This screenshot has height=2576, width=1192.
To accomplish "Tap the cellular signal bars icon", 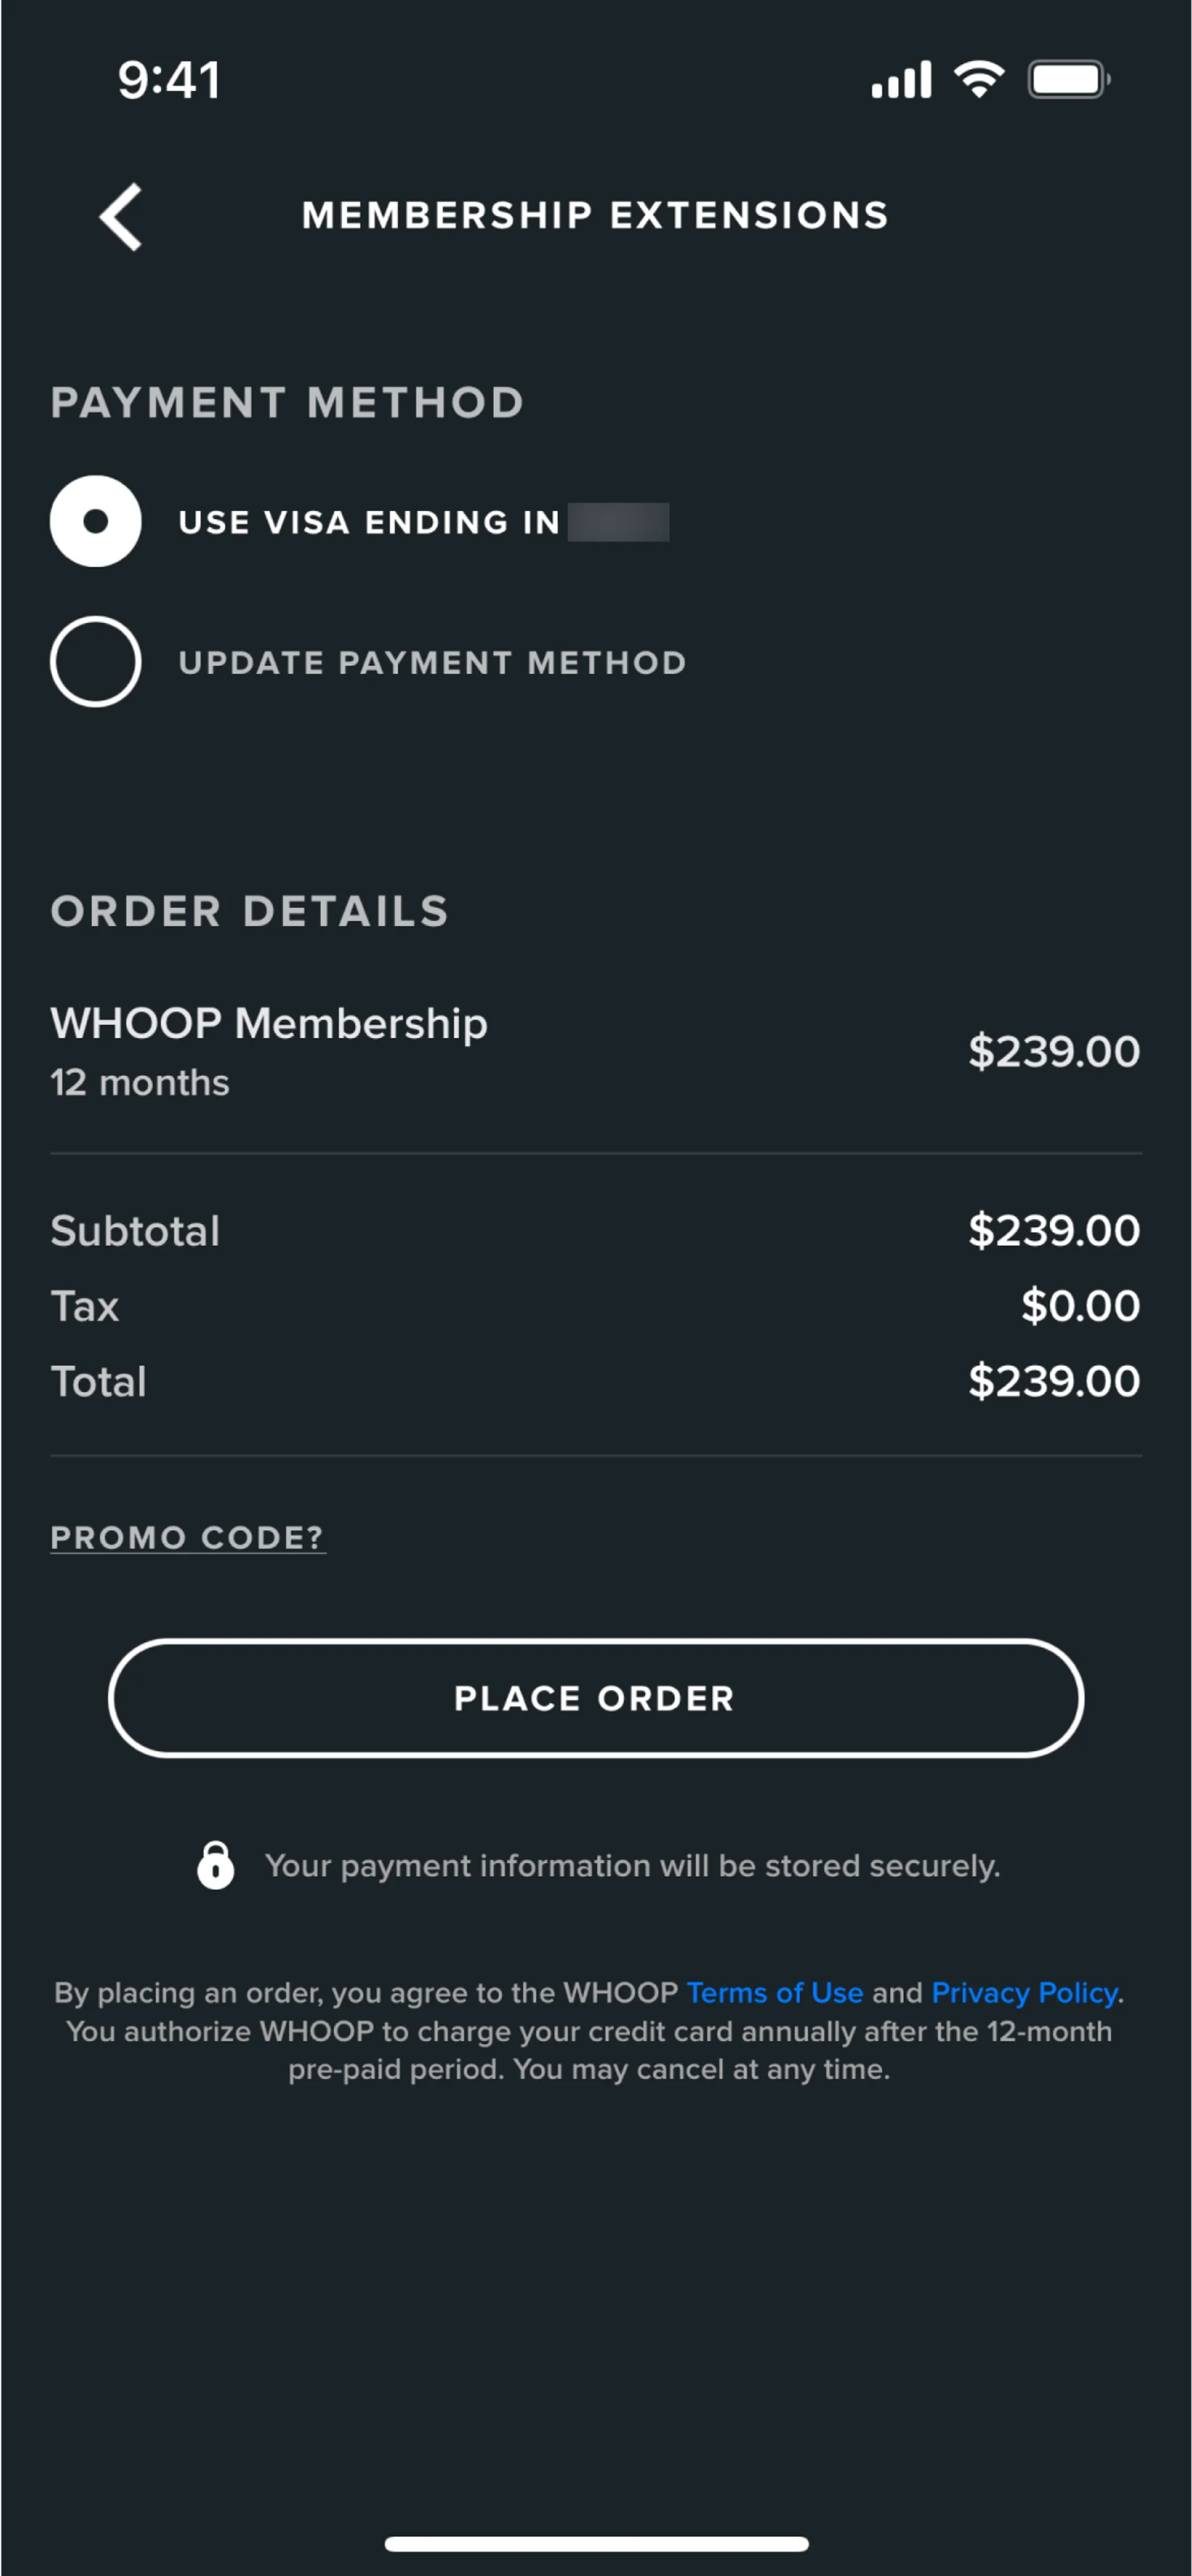I will [901, 80].
